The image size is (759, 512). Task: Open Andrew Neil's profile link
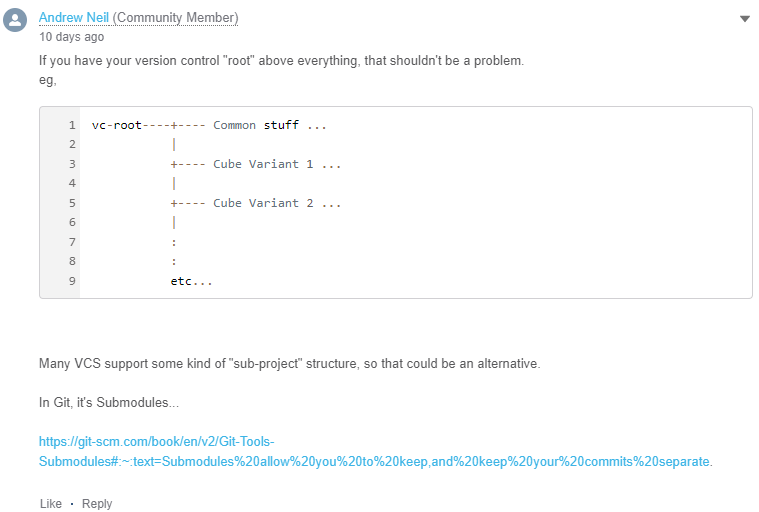[x=74, y=17]
